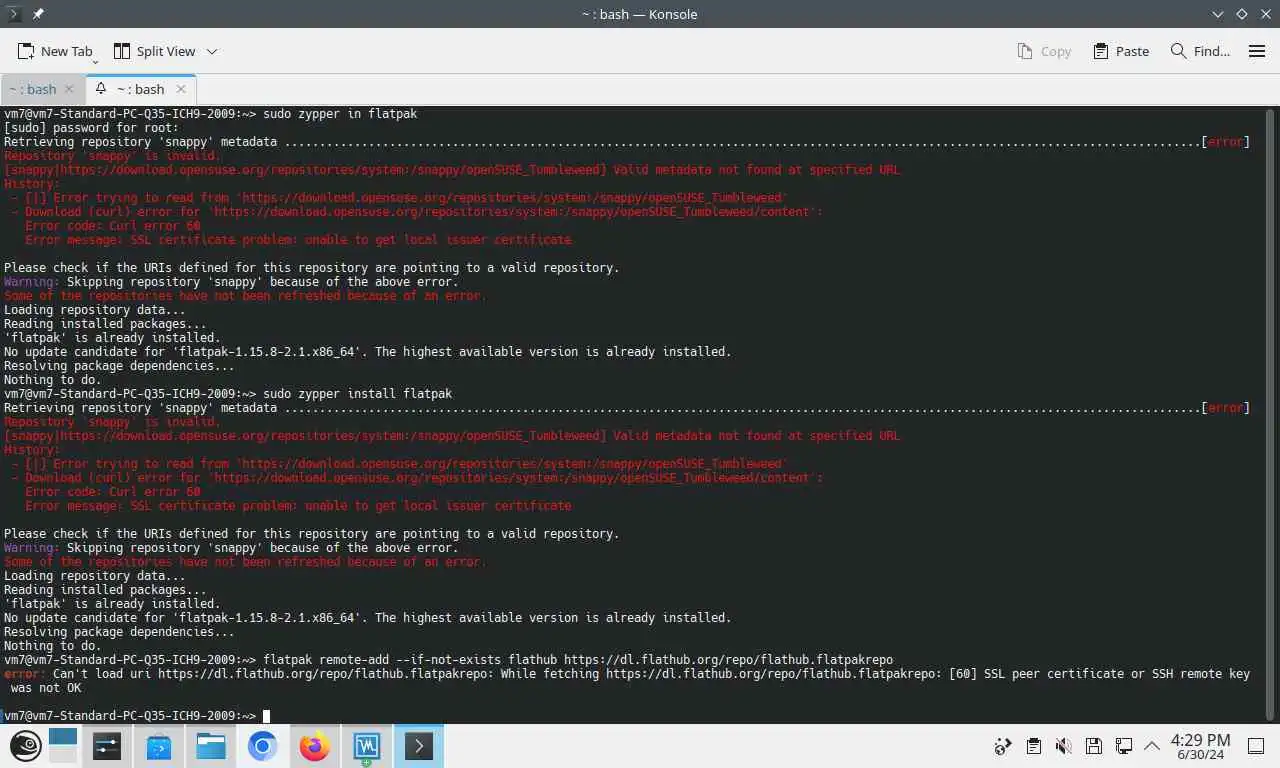
Task: Open the hamburger menu in Konsole toolbar
Action: (1257, 51)
